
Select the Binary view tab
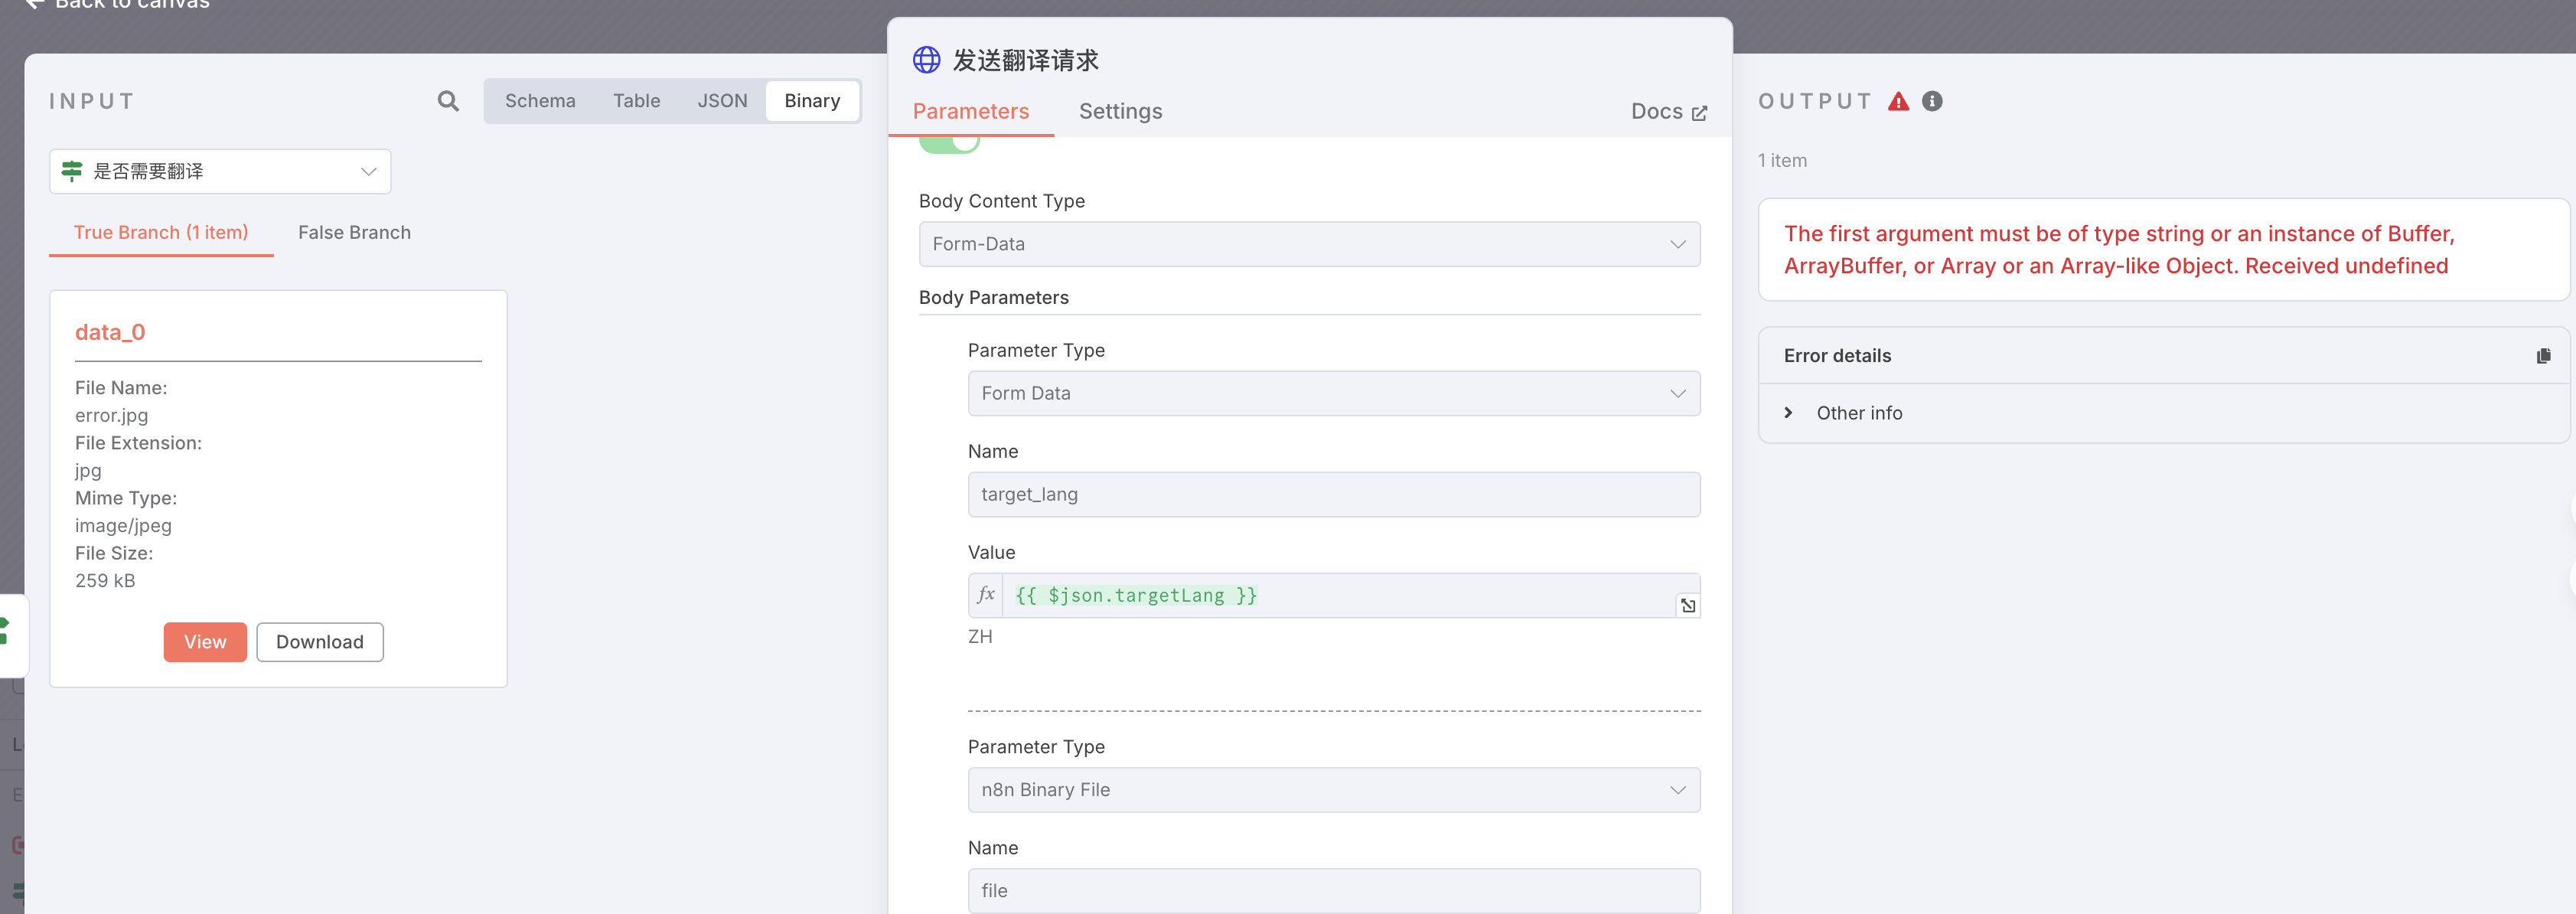click(x=812, y=101)
